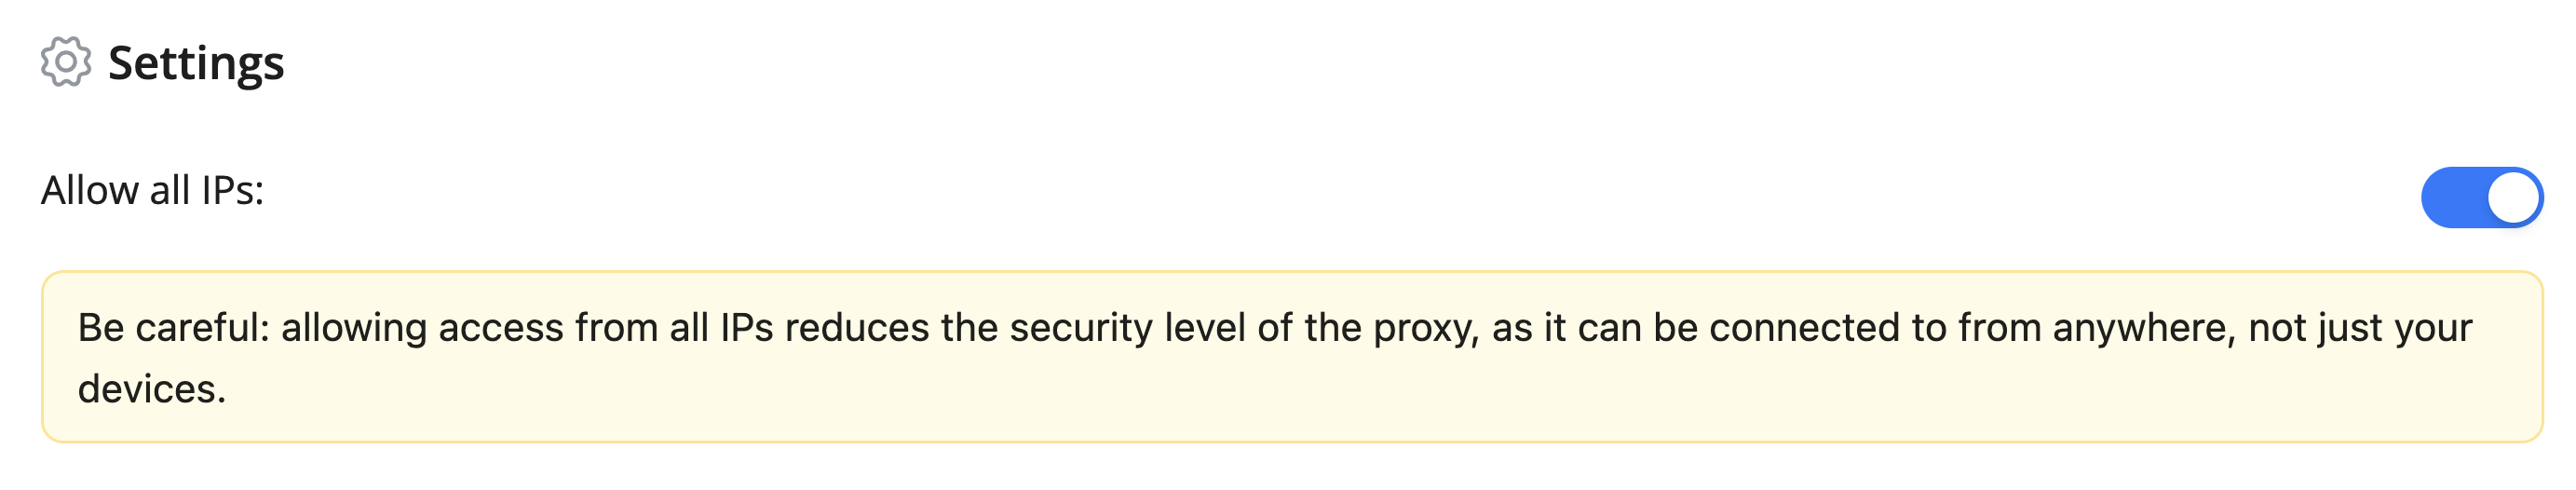Disable the Allow all IPs toggle
The height and width of the screenshot is (490, 2576).
(x=2480, y=197)
